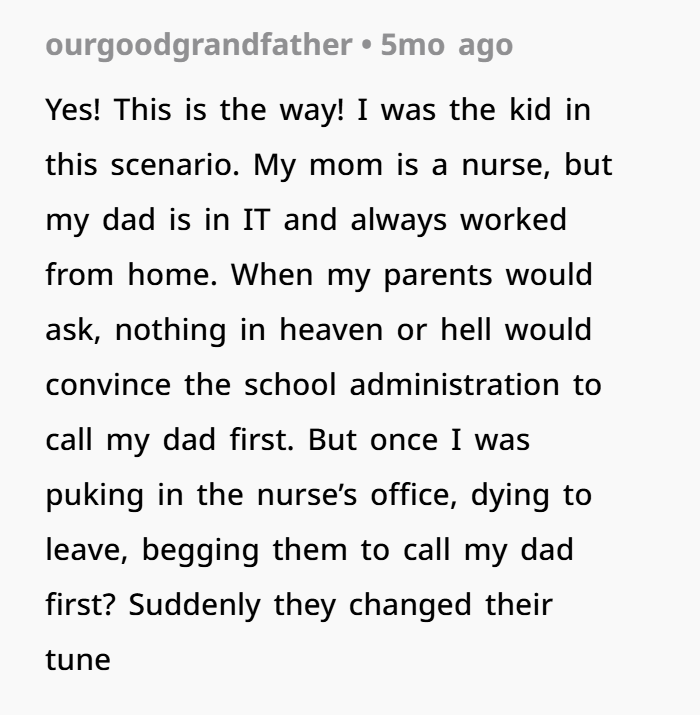Click the word 'scenario.' in the comment
700x715 pixels.
[x=175, y=165]
